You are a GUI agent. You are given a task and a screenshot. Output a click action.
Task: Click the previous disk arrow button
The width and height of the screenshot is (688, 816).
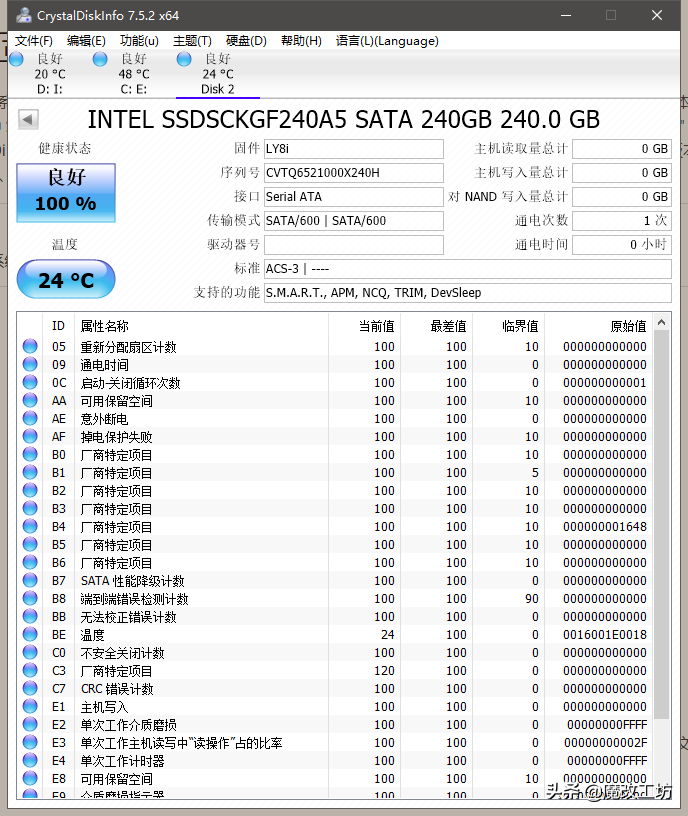pos(28,119)
